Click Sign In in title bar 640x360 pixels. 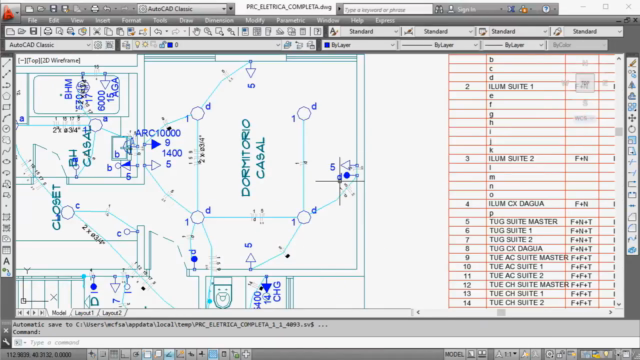click(x=466, y=9)
